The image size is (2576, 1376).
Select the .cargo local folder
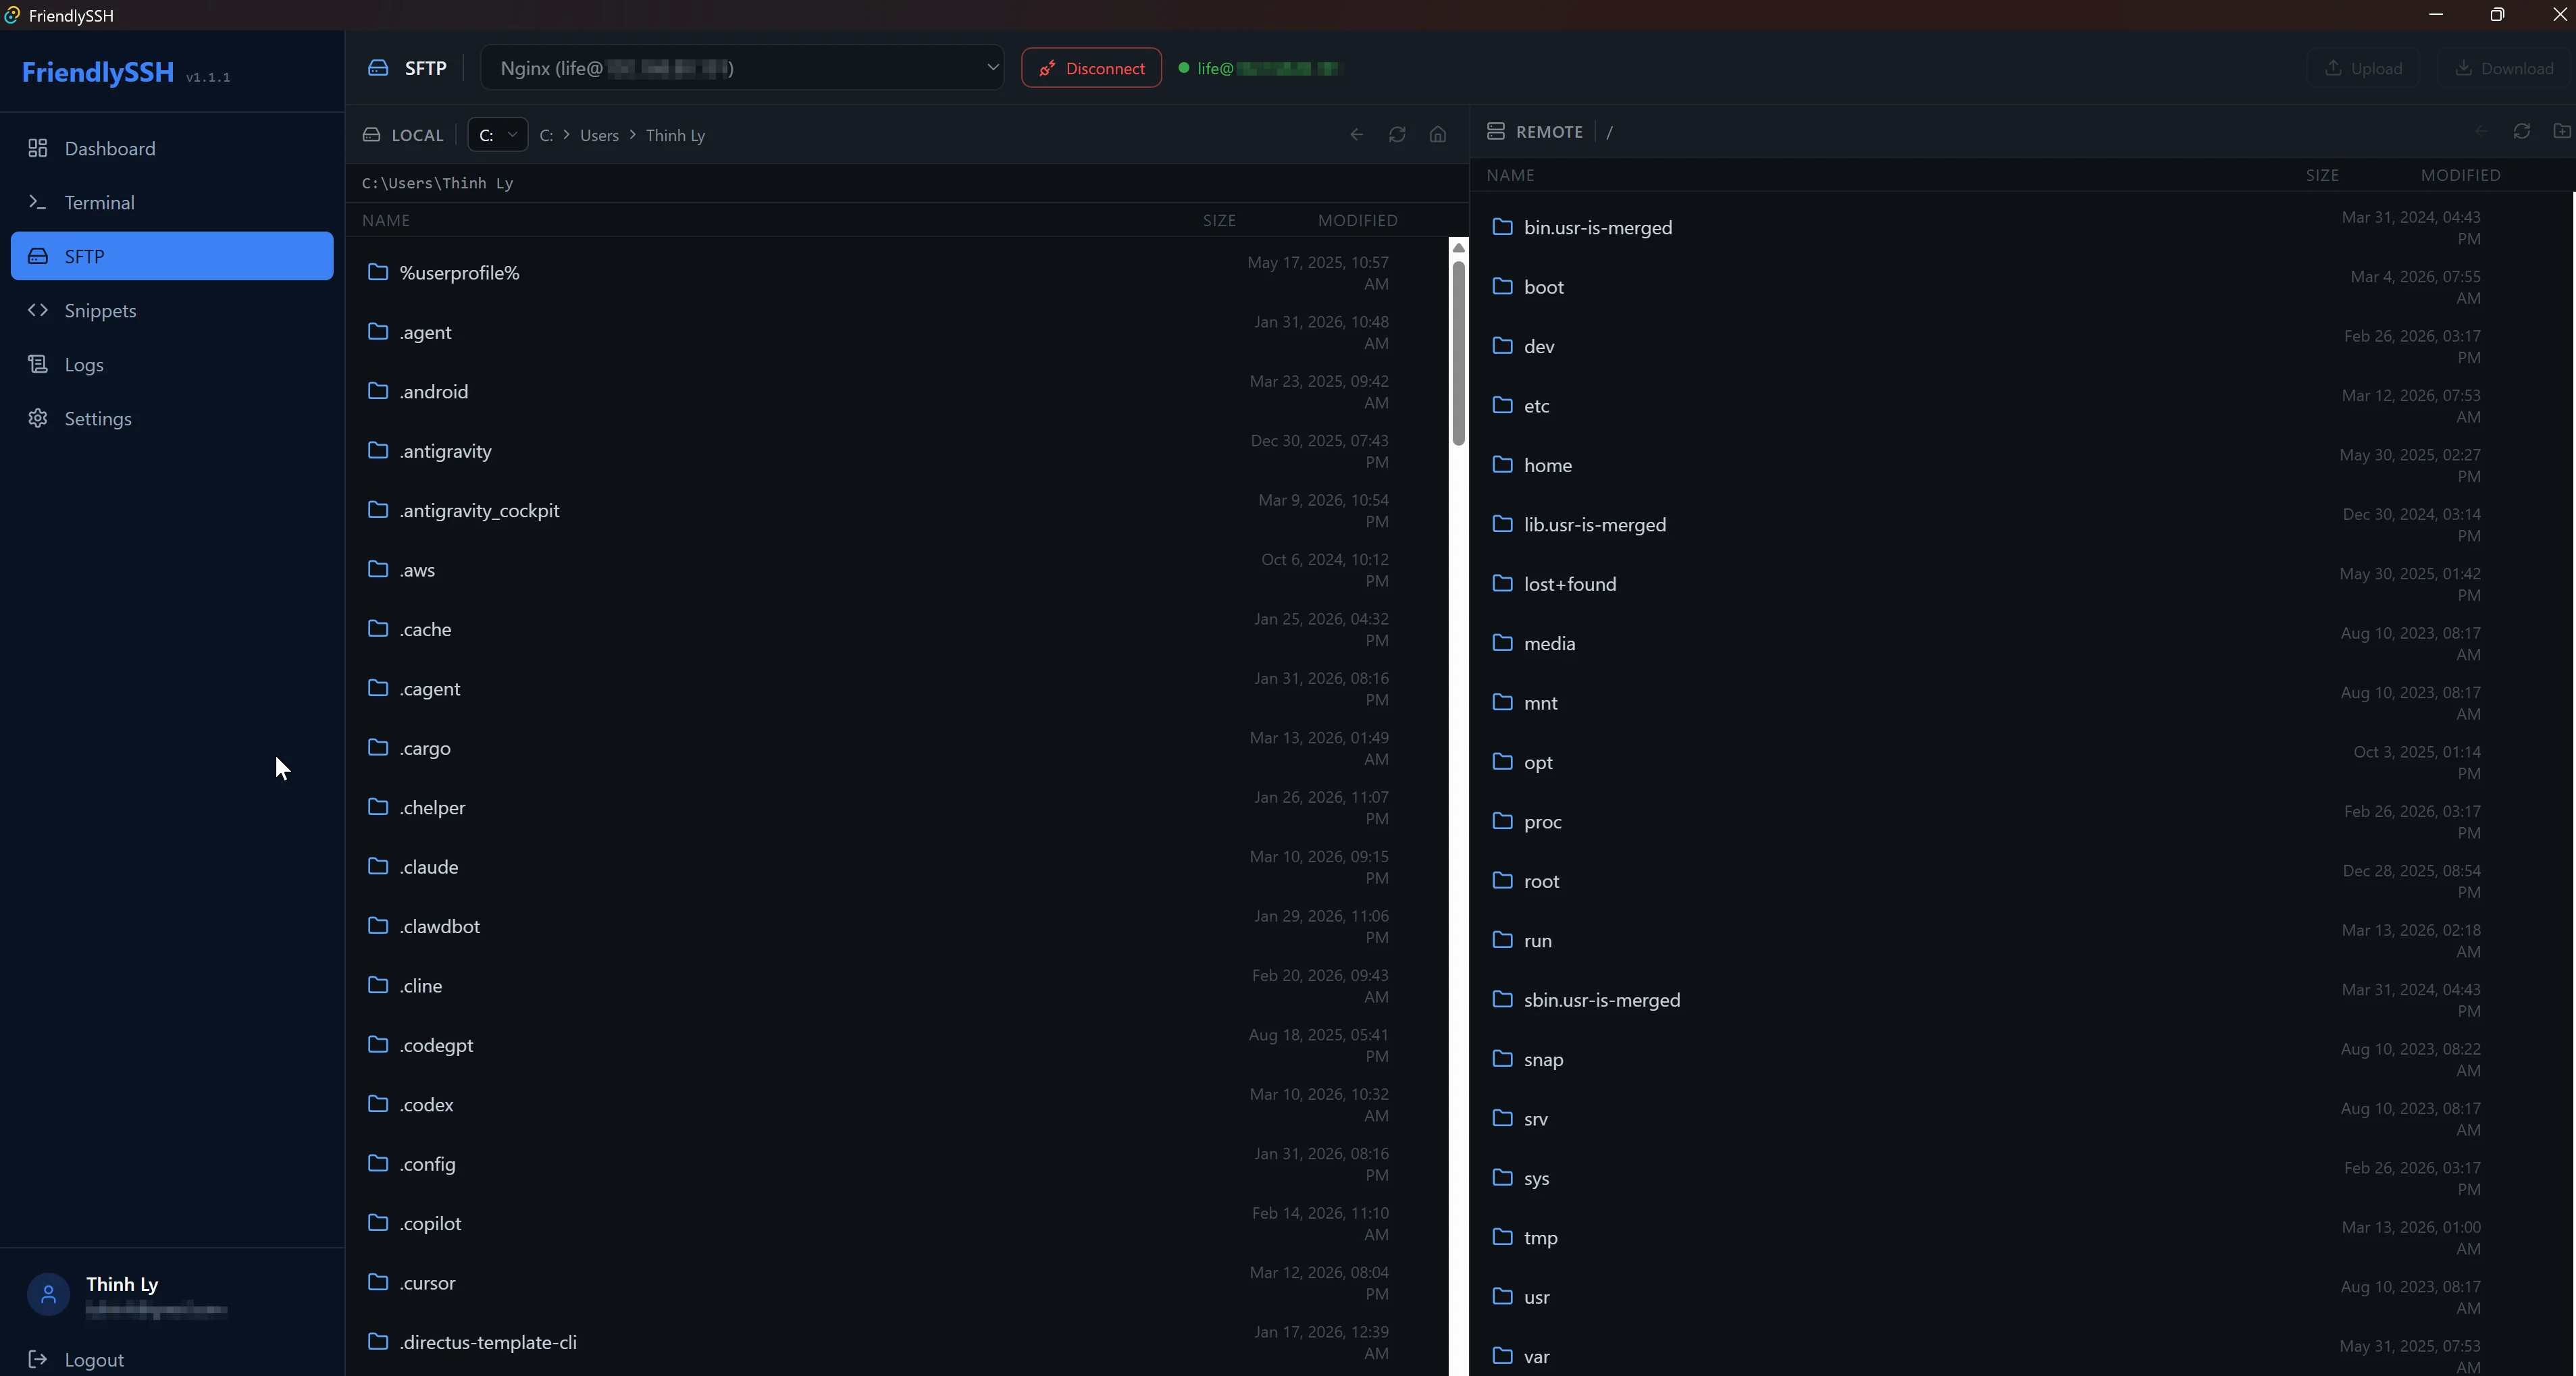[897, 748]
